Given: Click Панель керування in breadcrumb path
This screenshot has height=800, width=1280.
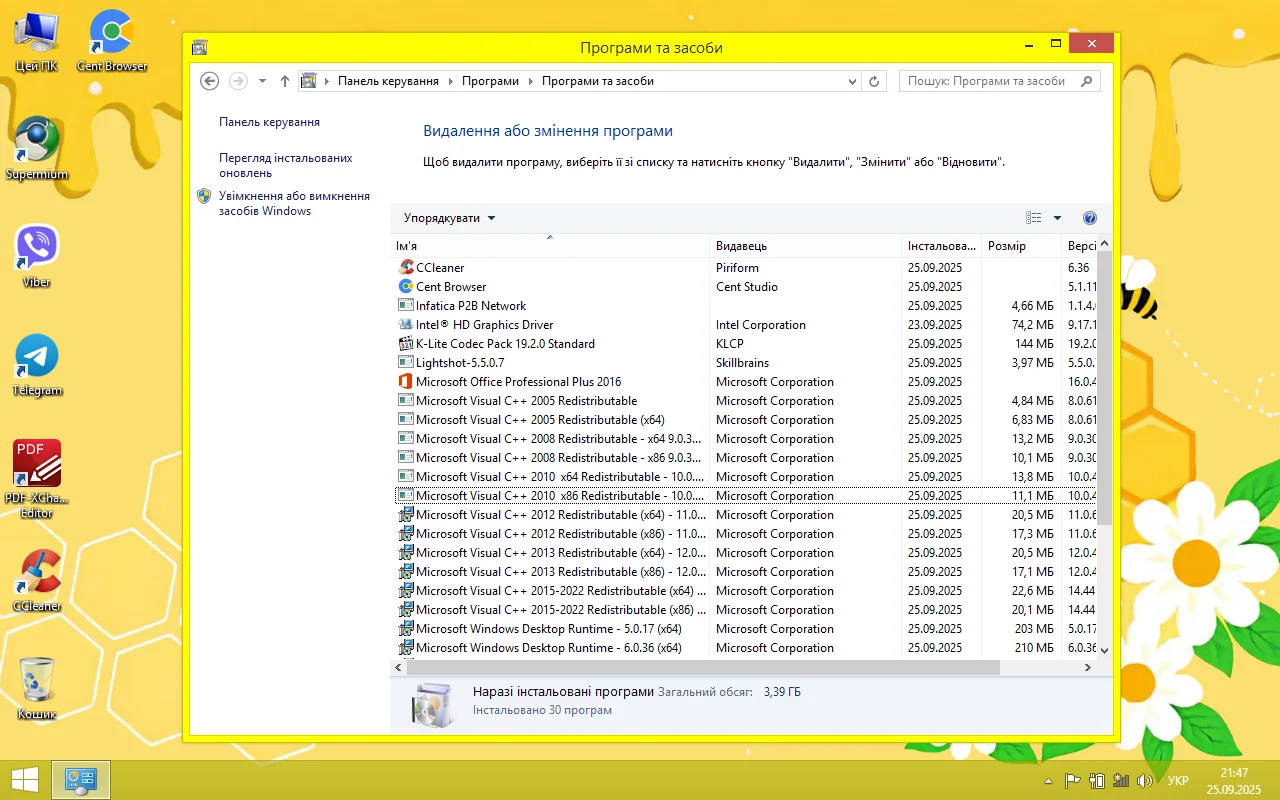Looking at the screenshot, I should [388, 81].
